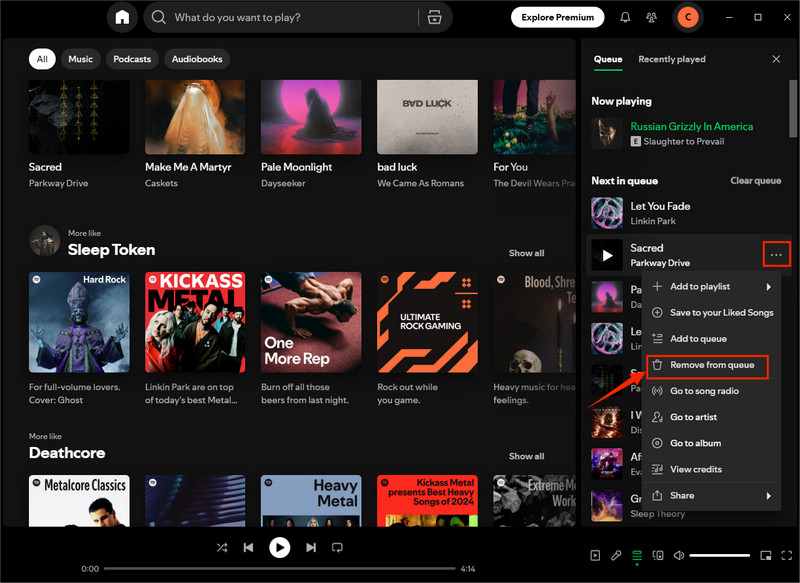Screen dimensions: 800x583
Task: Click Show all for Deathcore section
Action: tap(526, 457)
